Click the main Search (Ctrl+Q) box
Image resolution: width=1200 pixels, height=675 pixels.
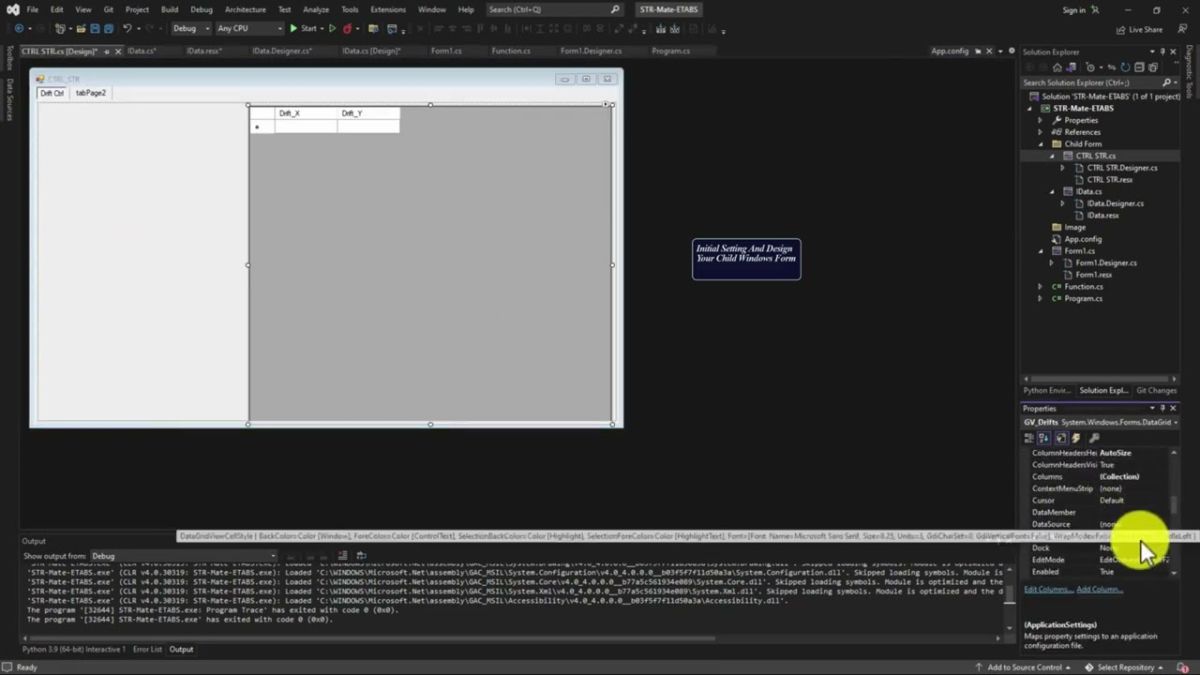[553, 9]
